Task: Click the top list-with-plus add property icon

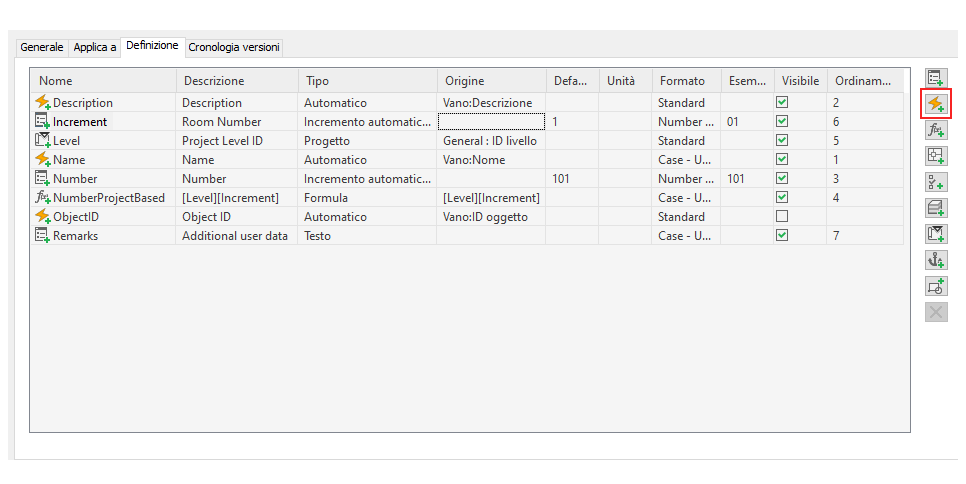Action: pos(936,78)
